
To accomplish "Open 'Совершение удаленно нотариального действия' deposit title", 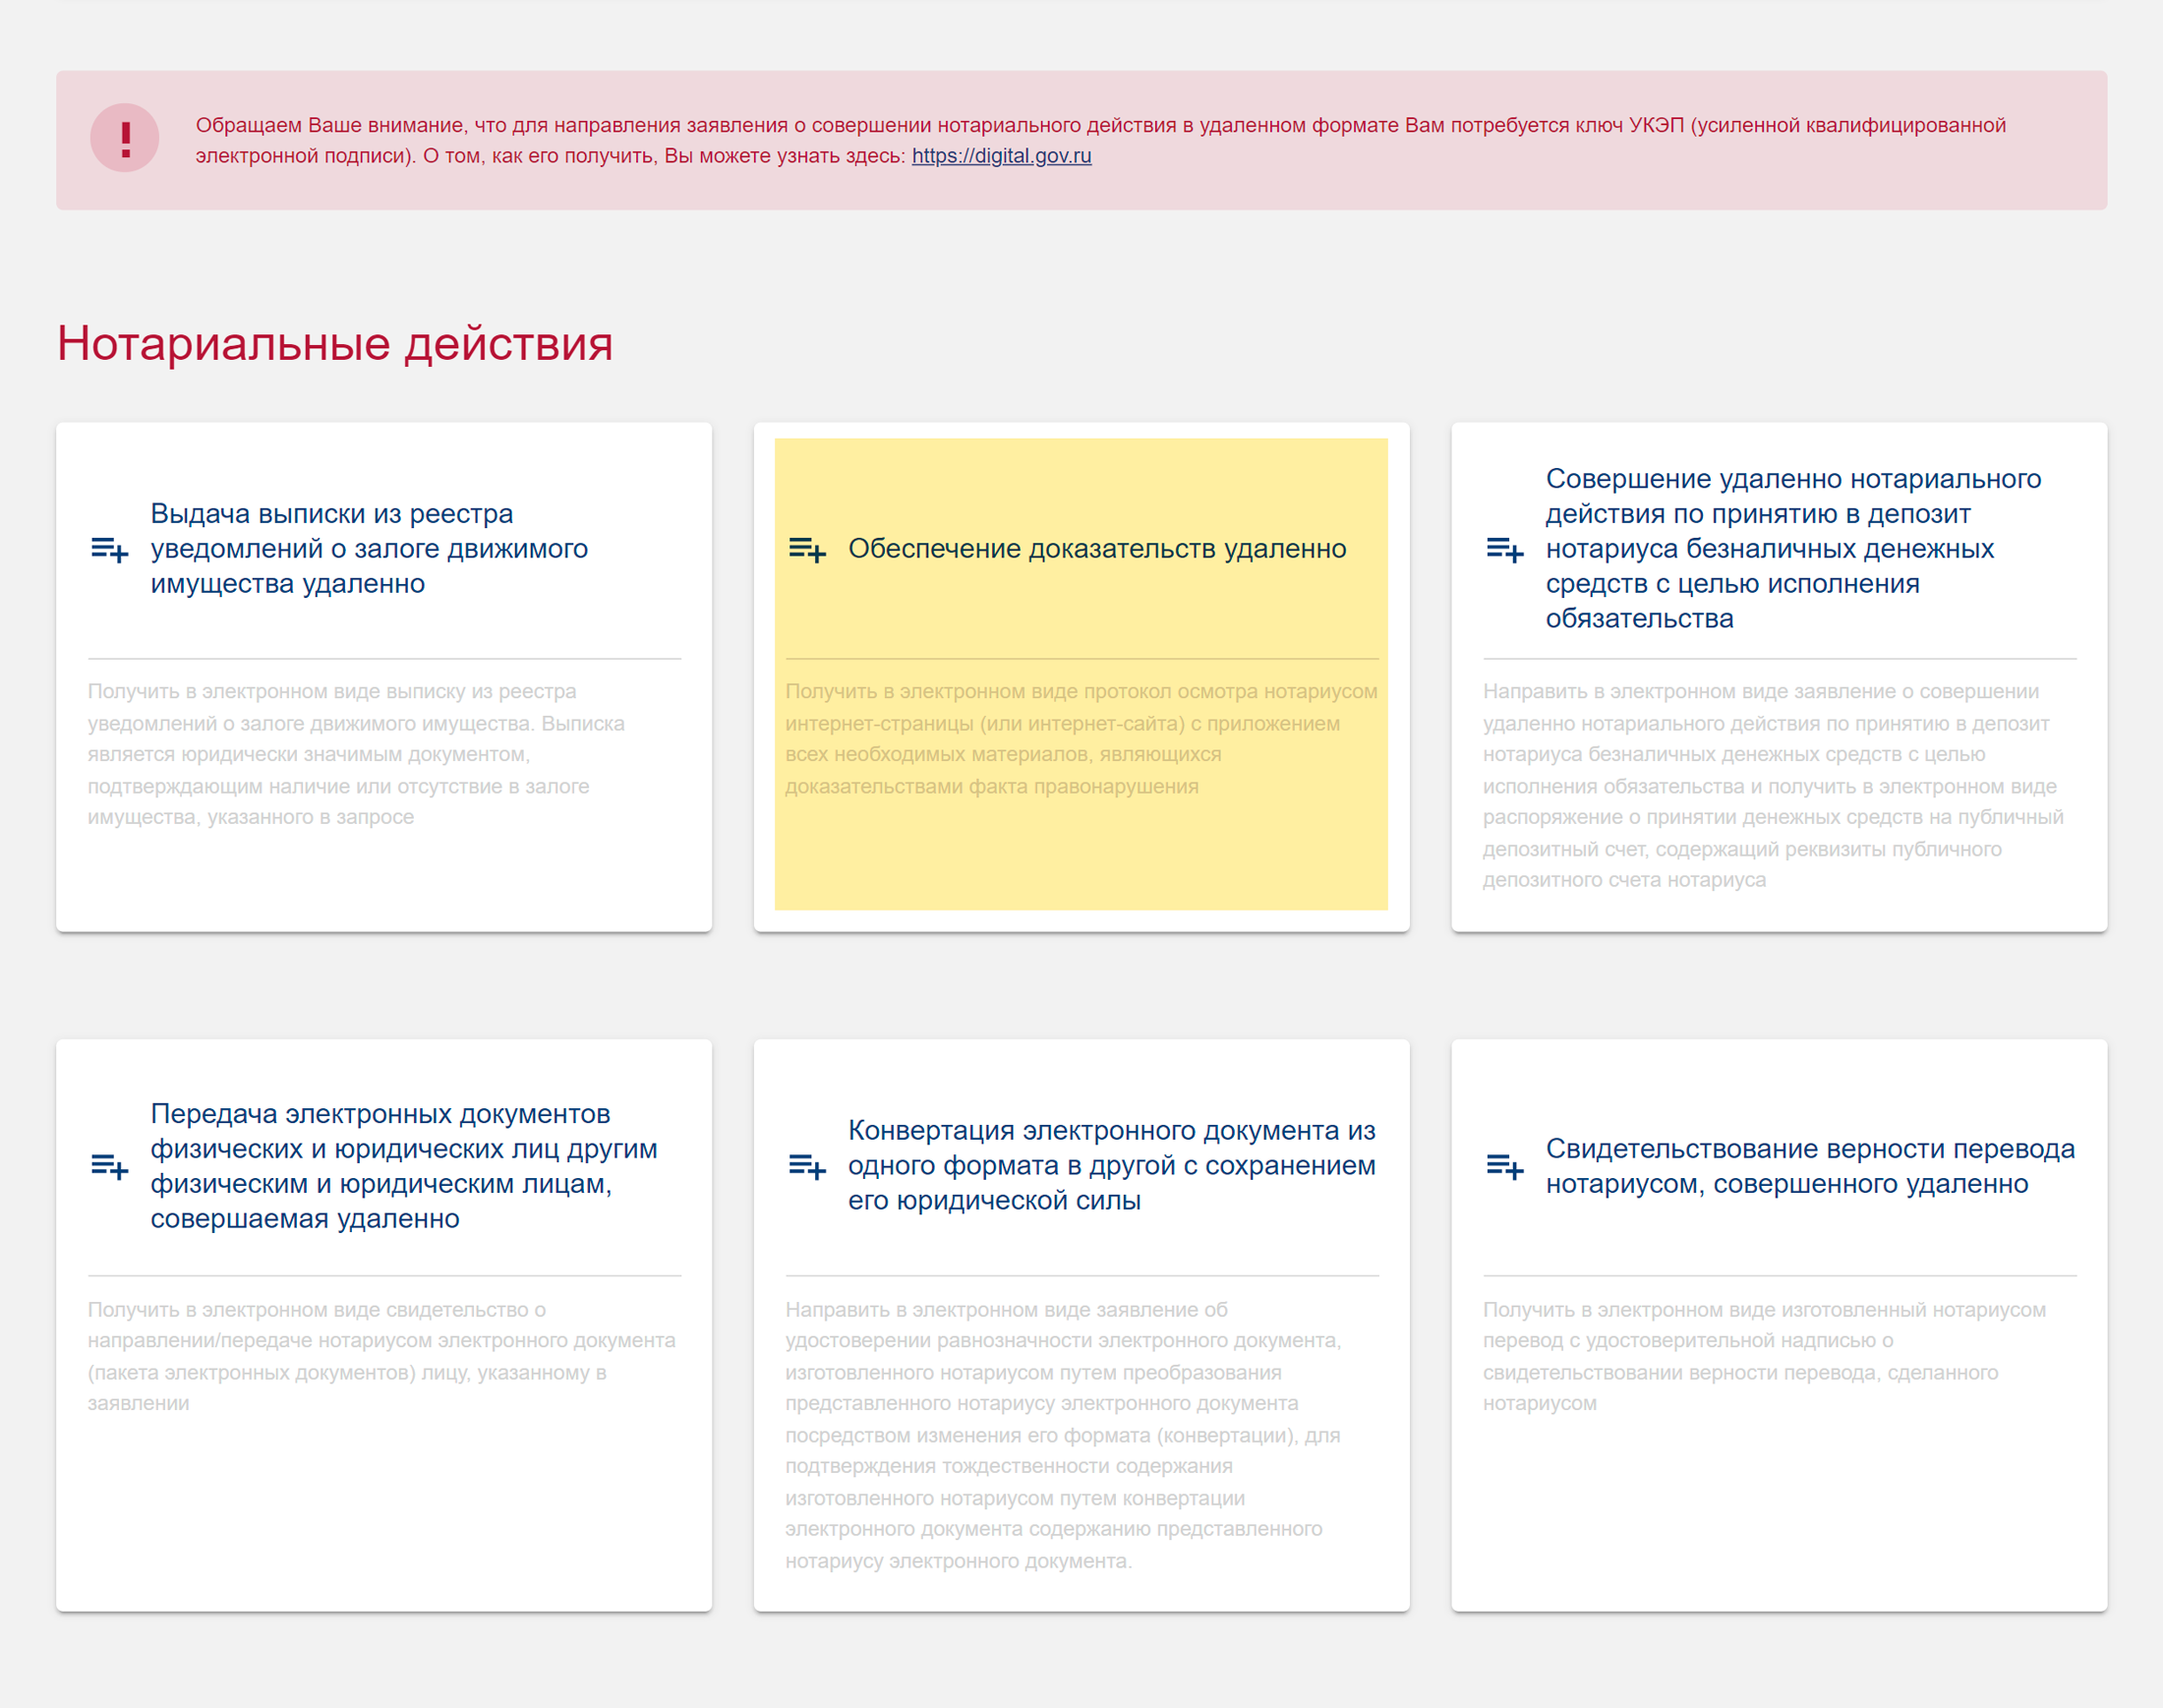I will [x=1793, y=548].
